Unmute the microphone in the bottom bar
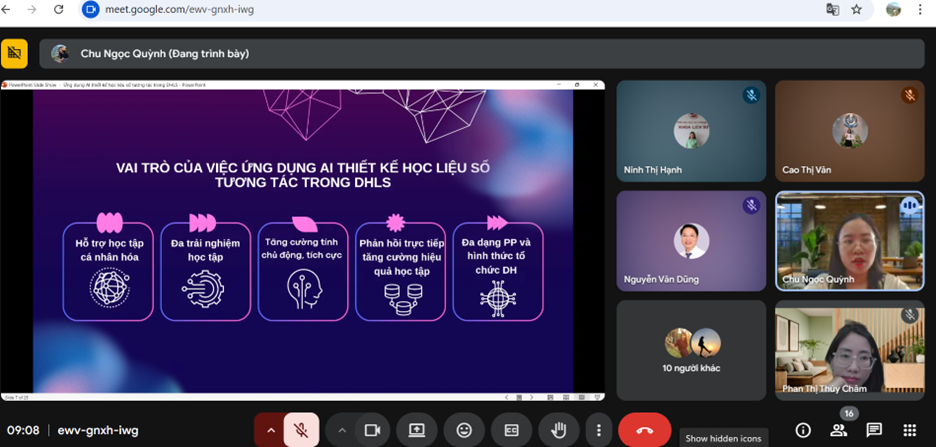 click(x=300, y=430)
